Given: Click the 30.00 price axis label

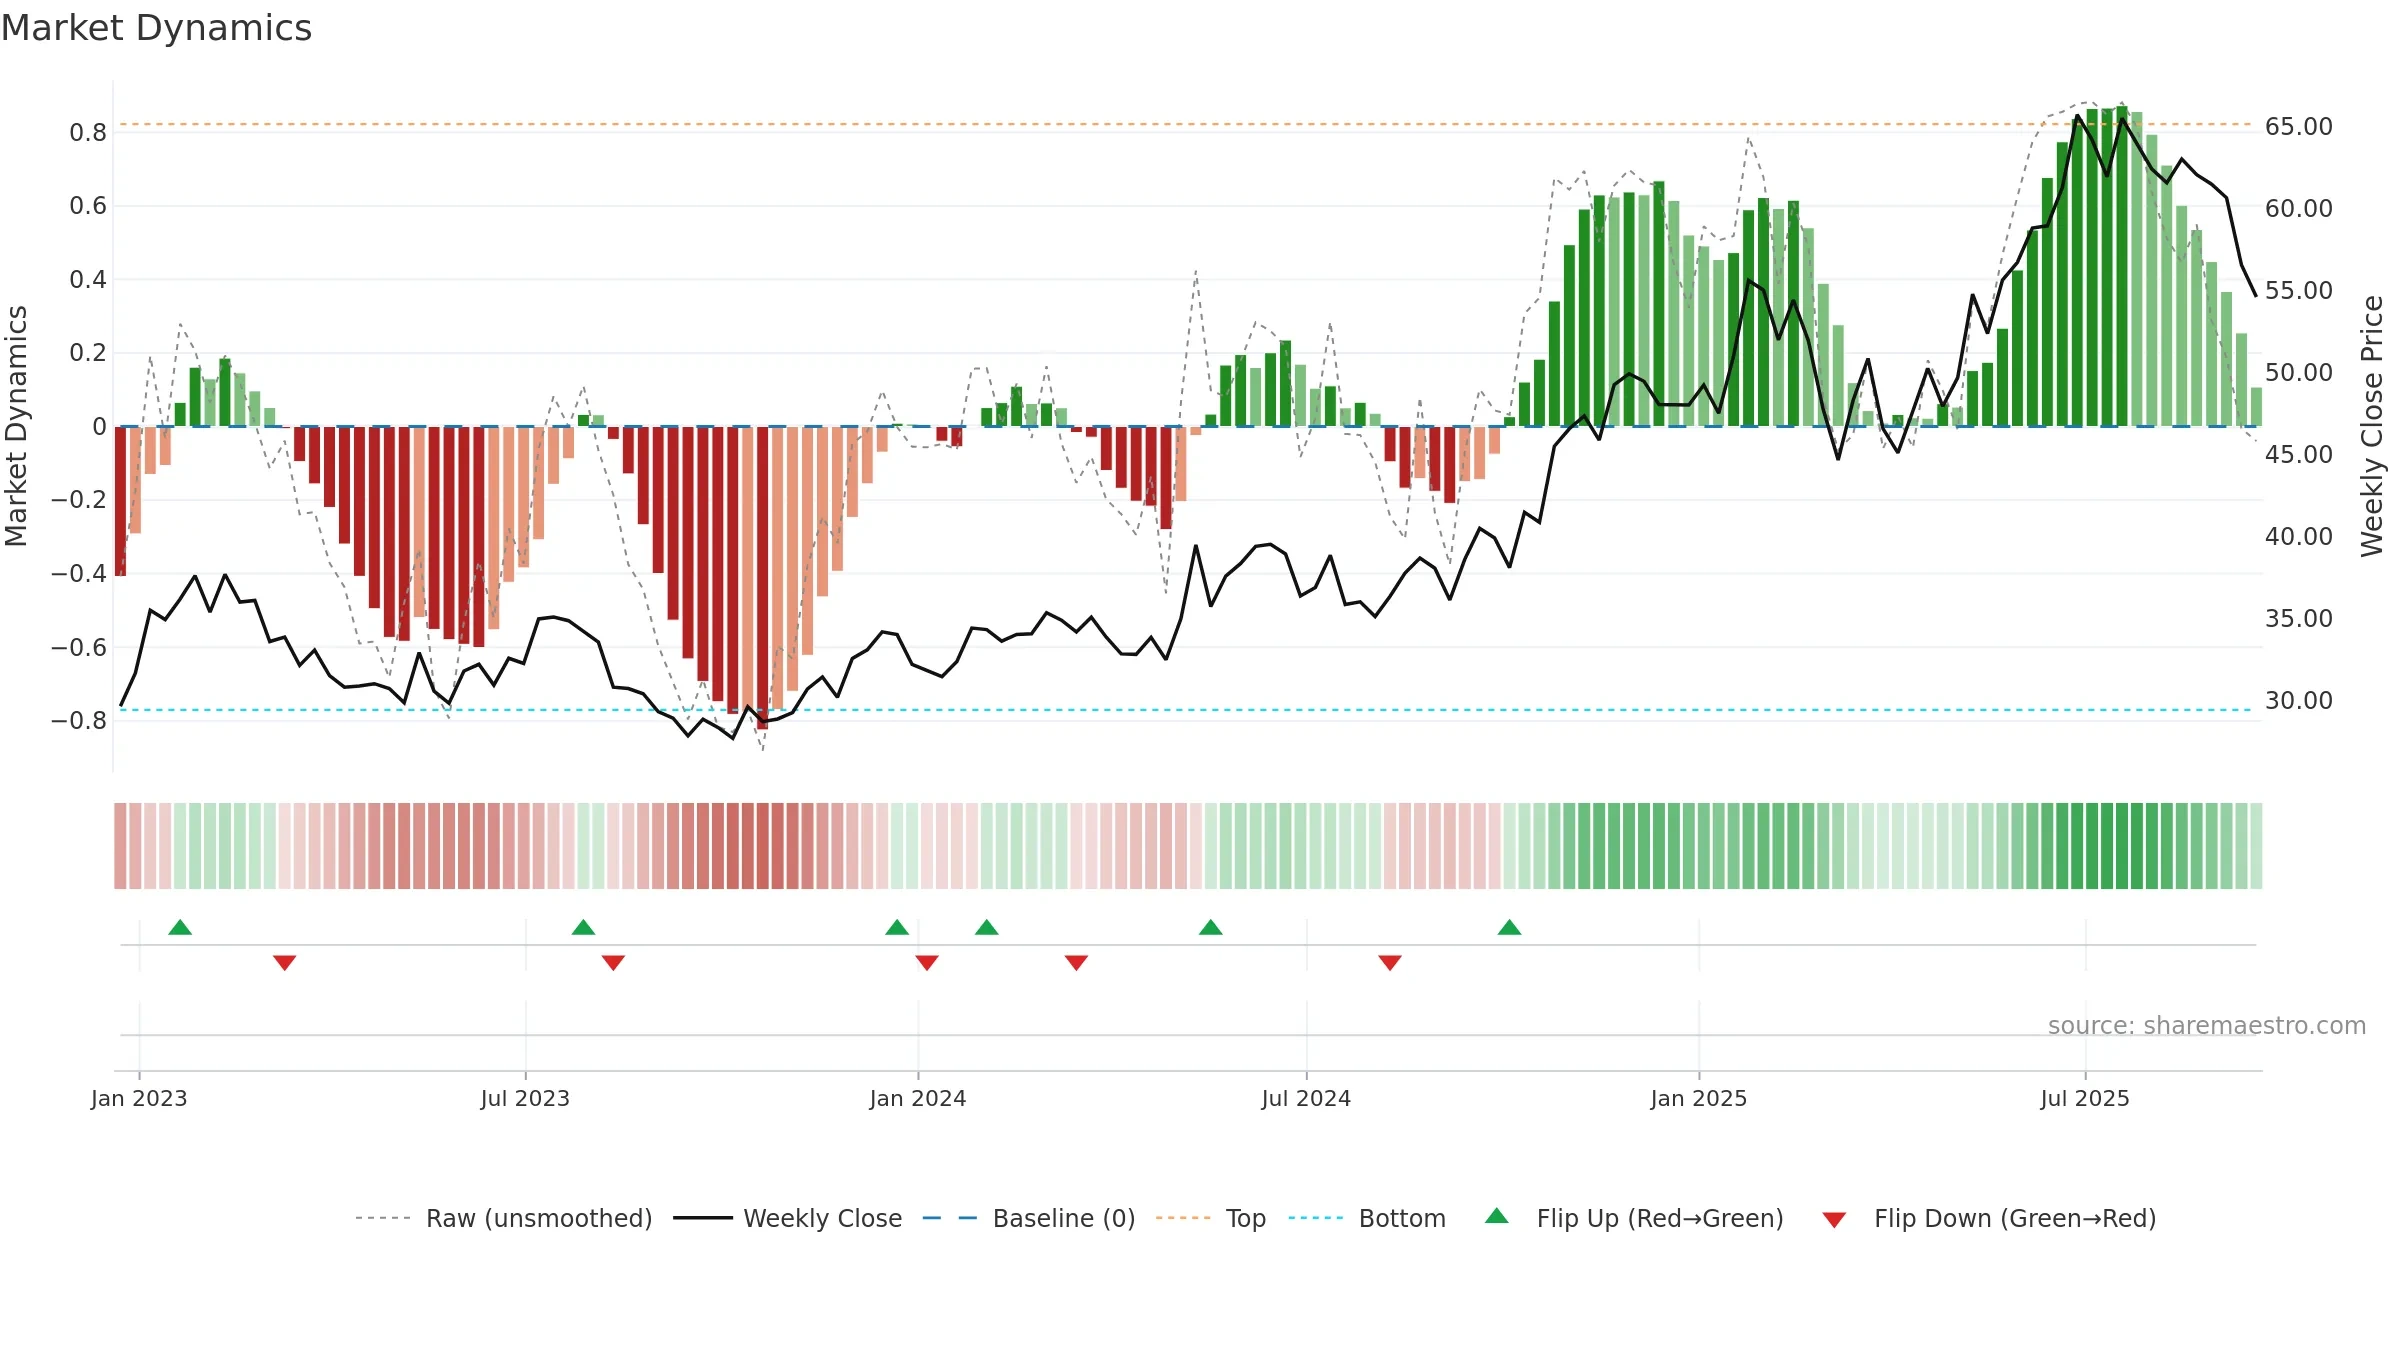Looking at the screenshot, I should click(2299, 701).
